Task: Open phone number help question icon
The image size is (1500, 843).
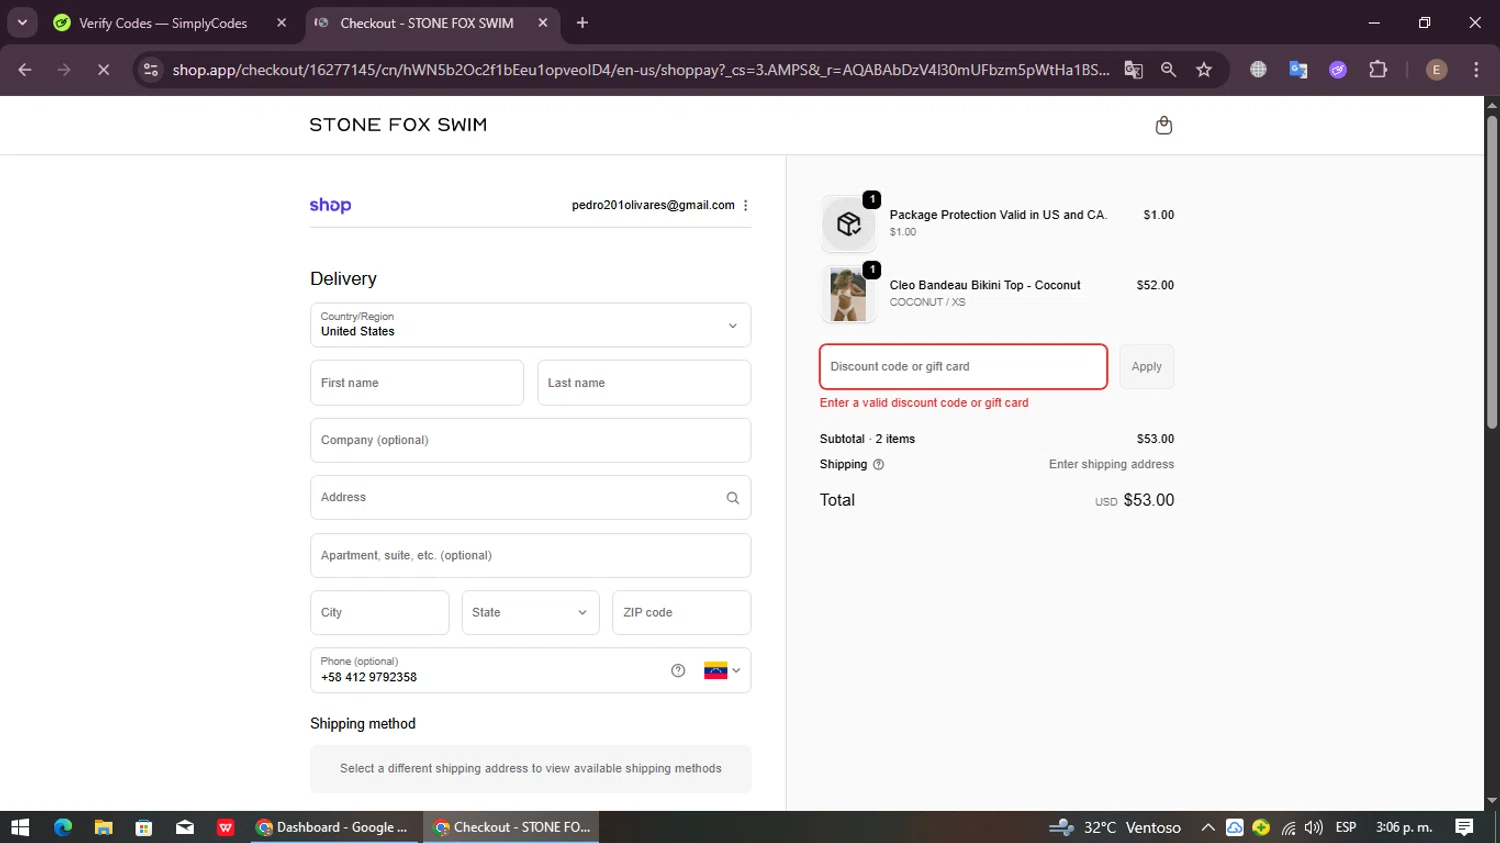Action: (678, 671)
